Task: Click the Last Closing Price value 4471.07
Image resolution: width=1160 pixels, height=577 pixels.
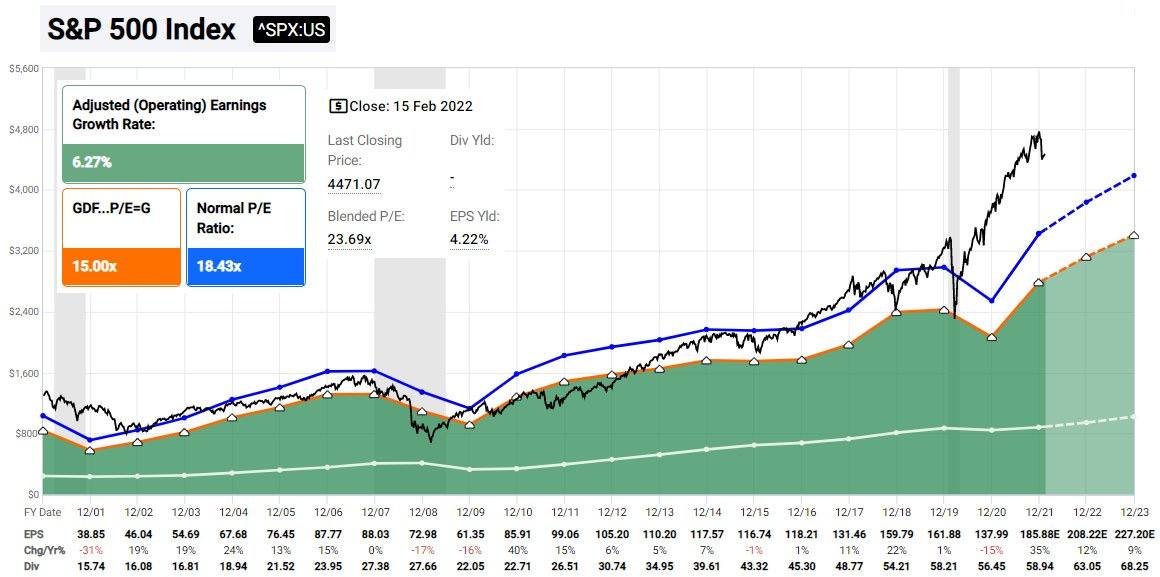Action: pos(354,184)
